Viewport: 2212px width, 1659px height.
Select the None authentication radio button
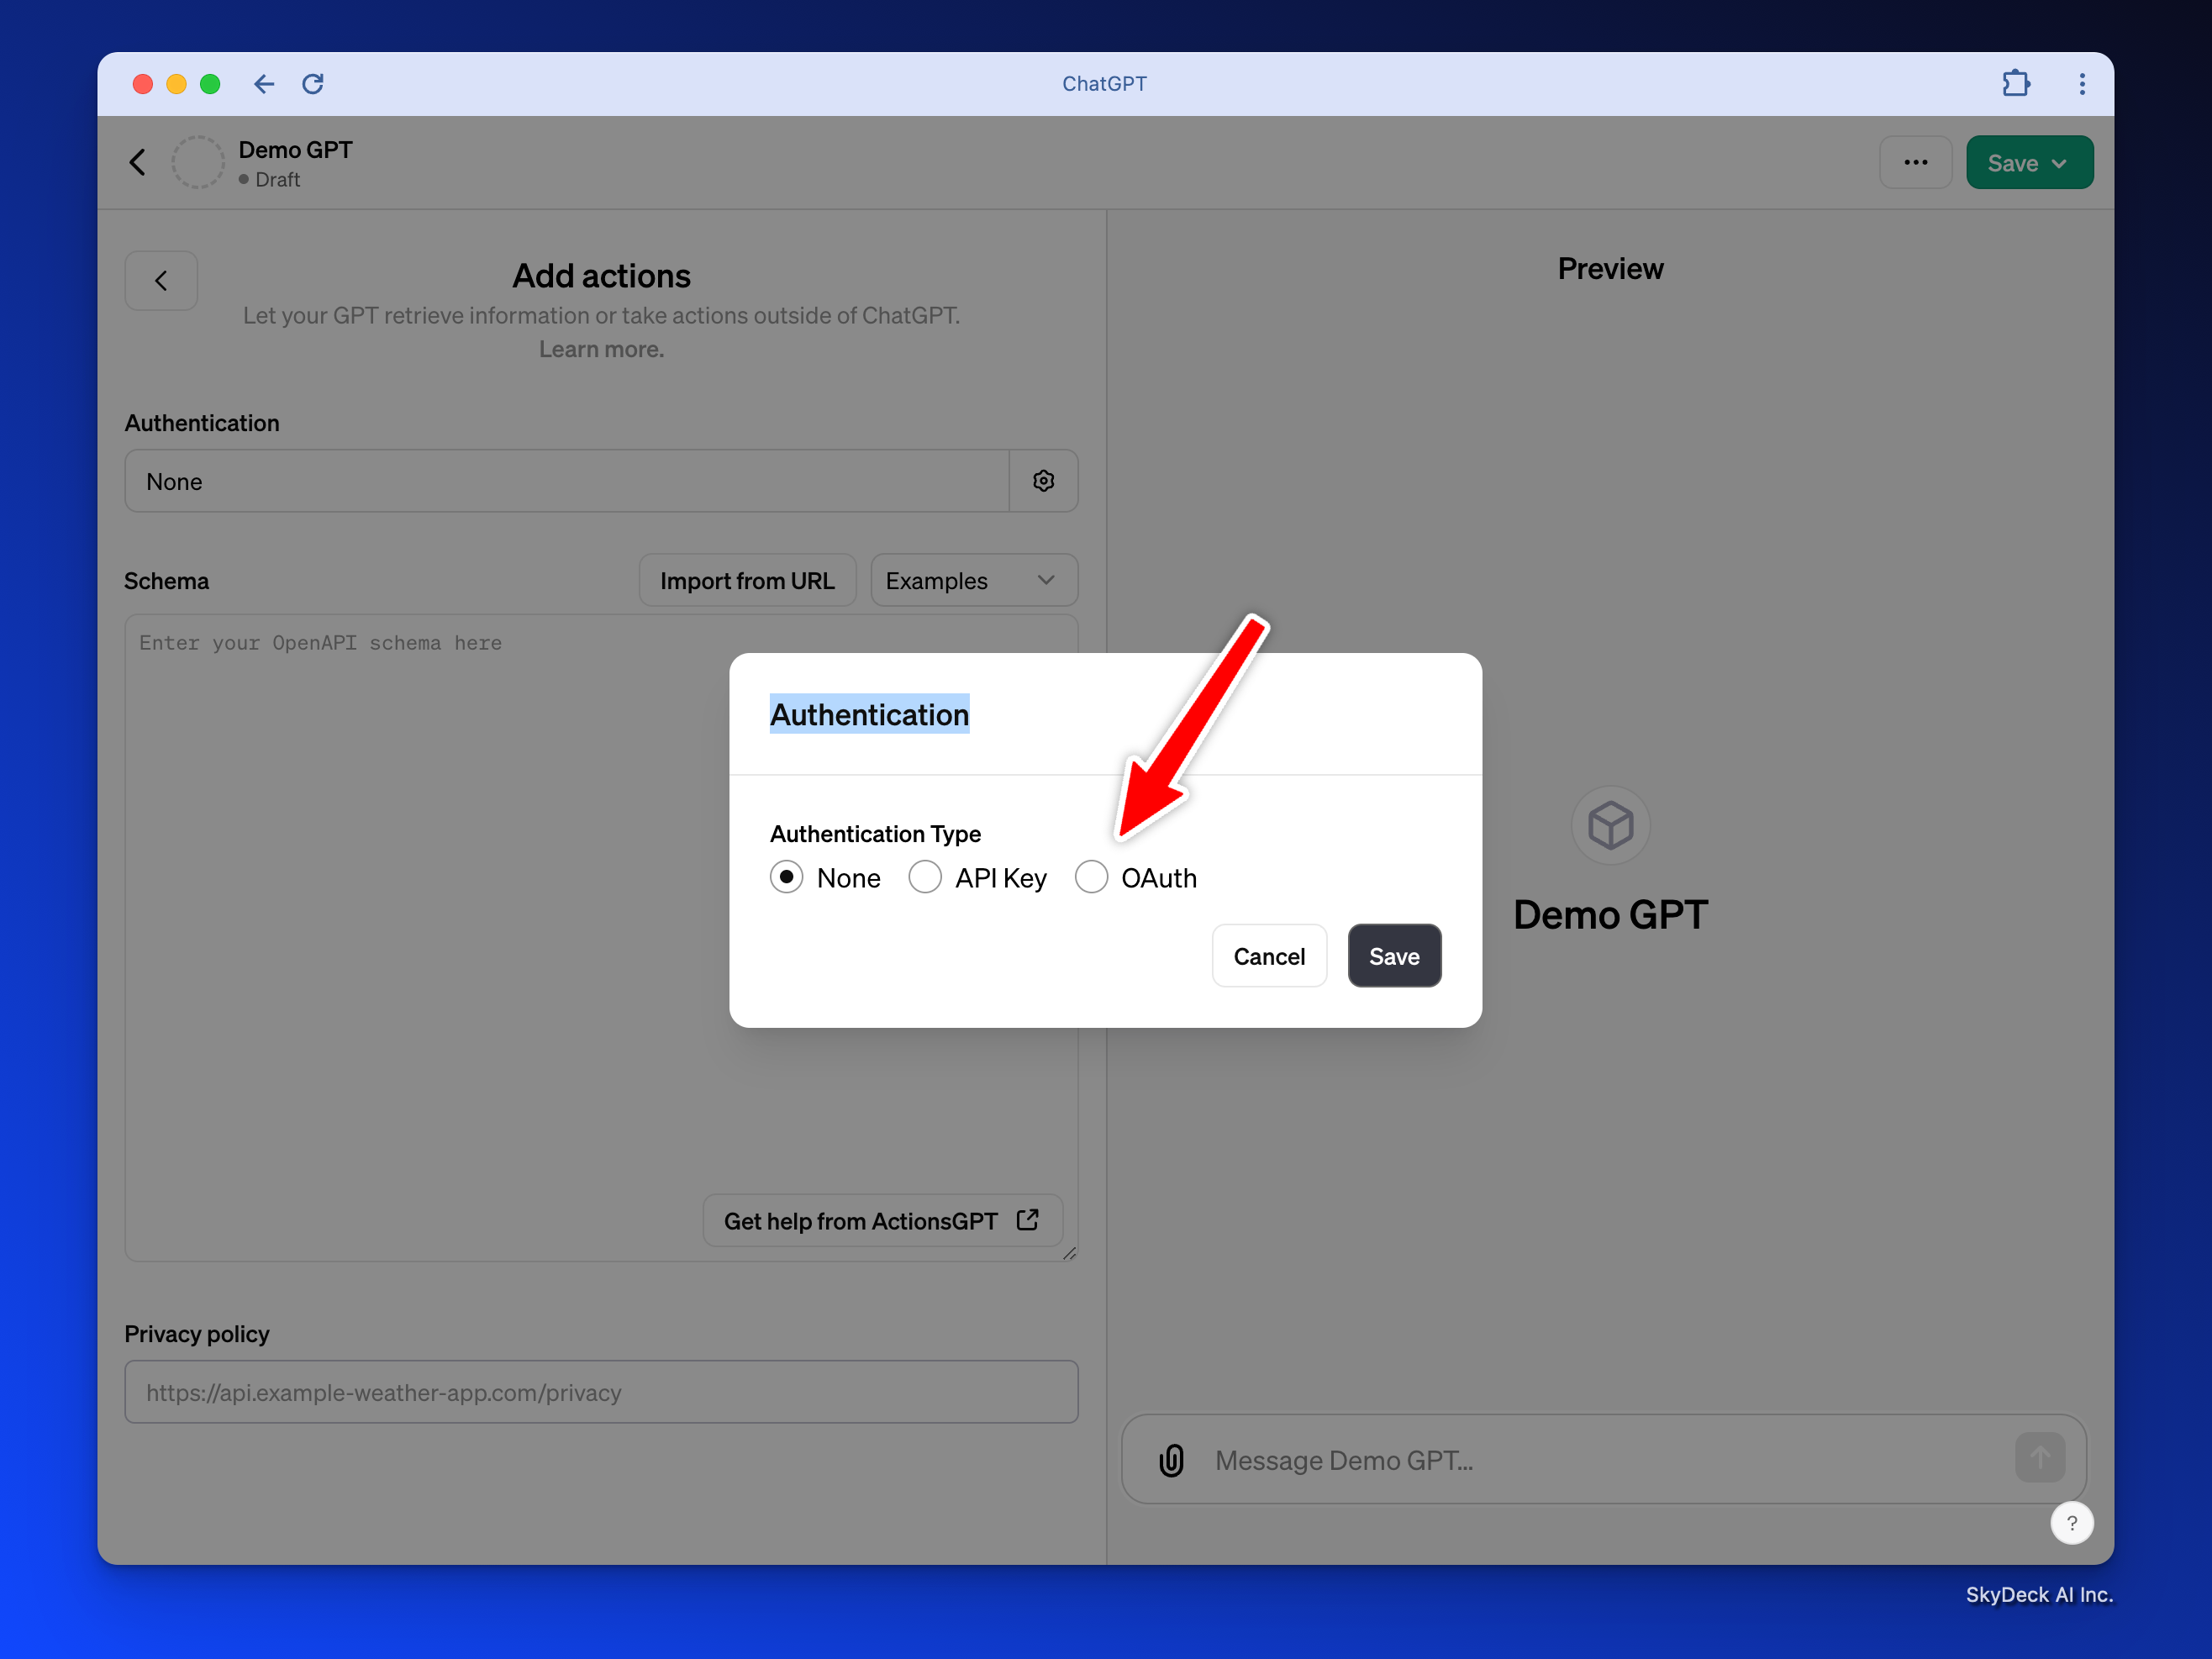tap(787, 877)
